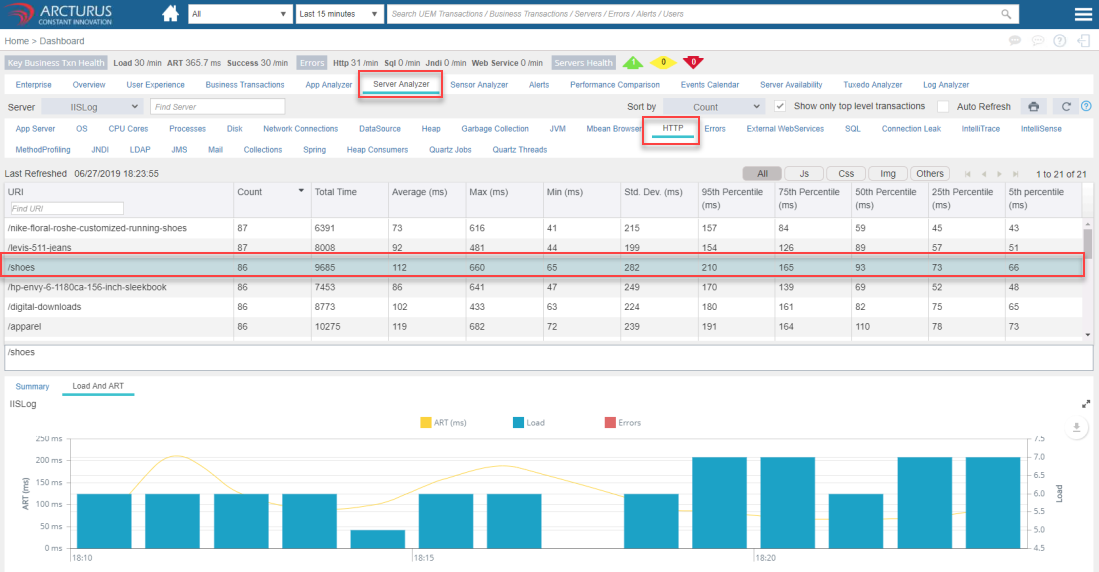The image size is (1099, 572).
Task: Click the Home icon in the header
Action: coord(170,14)
